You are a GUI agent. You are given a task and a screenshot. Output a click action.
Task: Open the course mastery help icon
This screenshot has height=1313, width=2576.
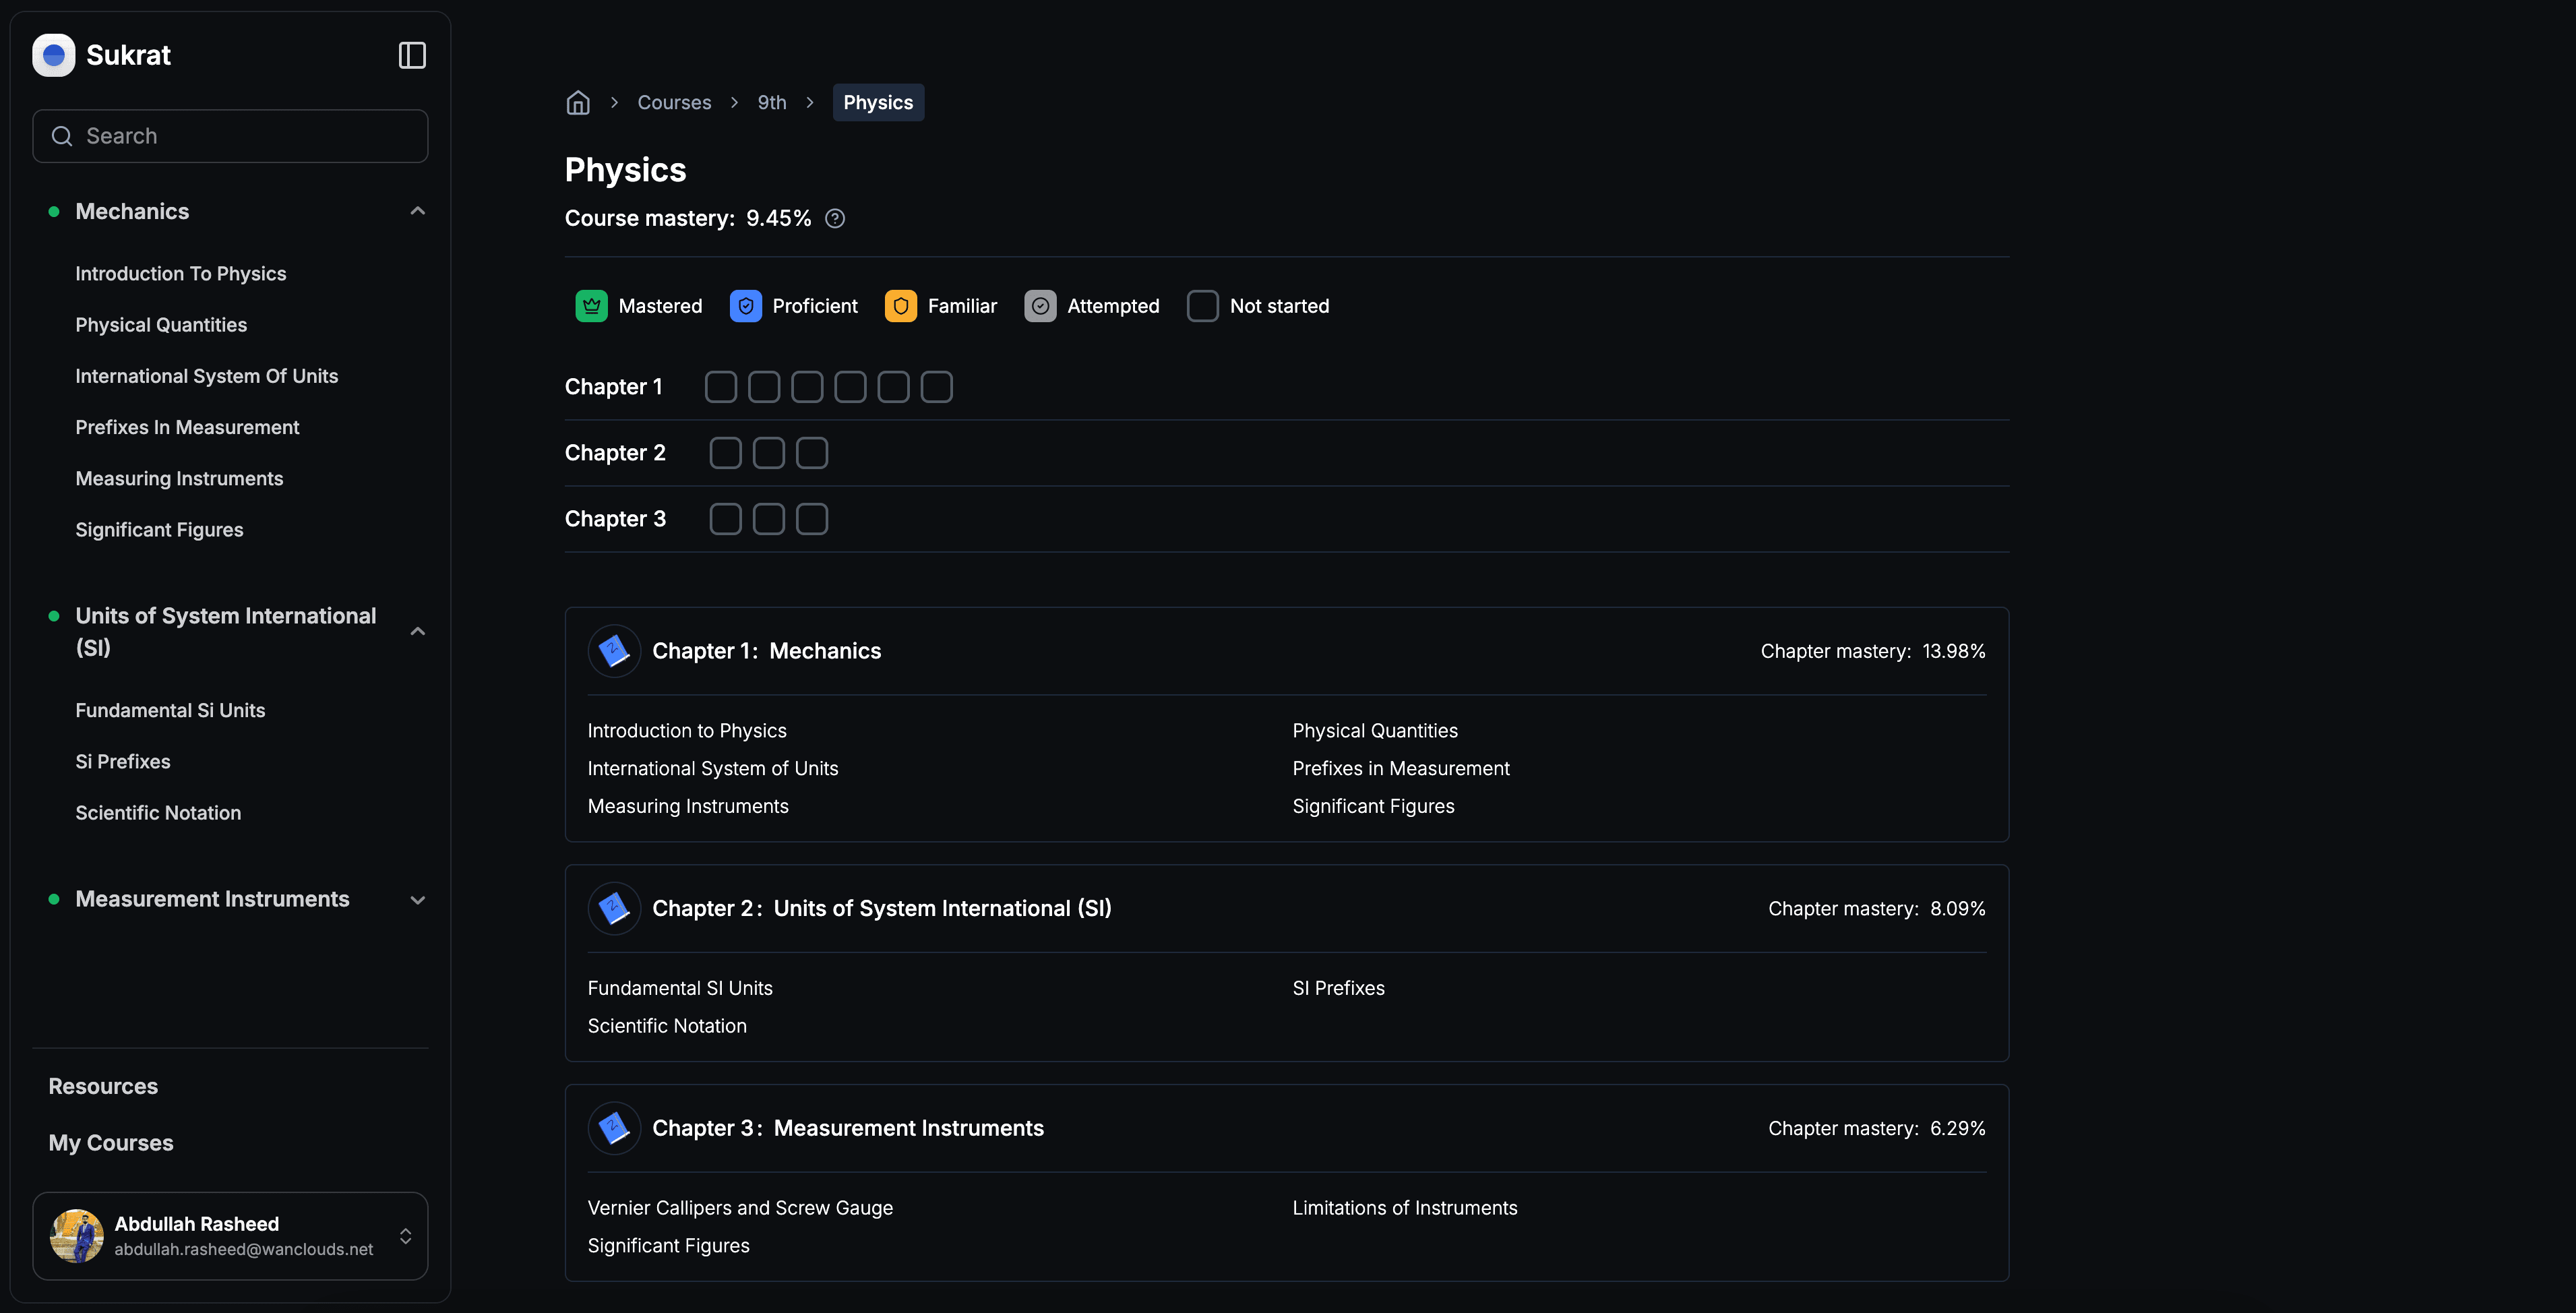tap(835, 218)
